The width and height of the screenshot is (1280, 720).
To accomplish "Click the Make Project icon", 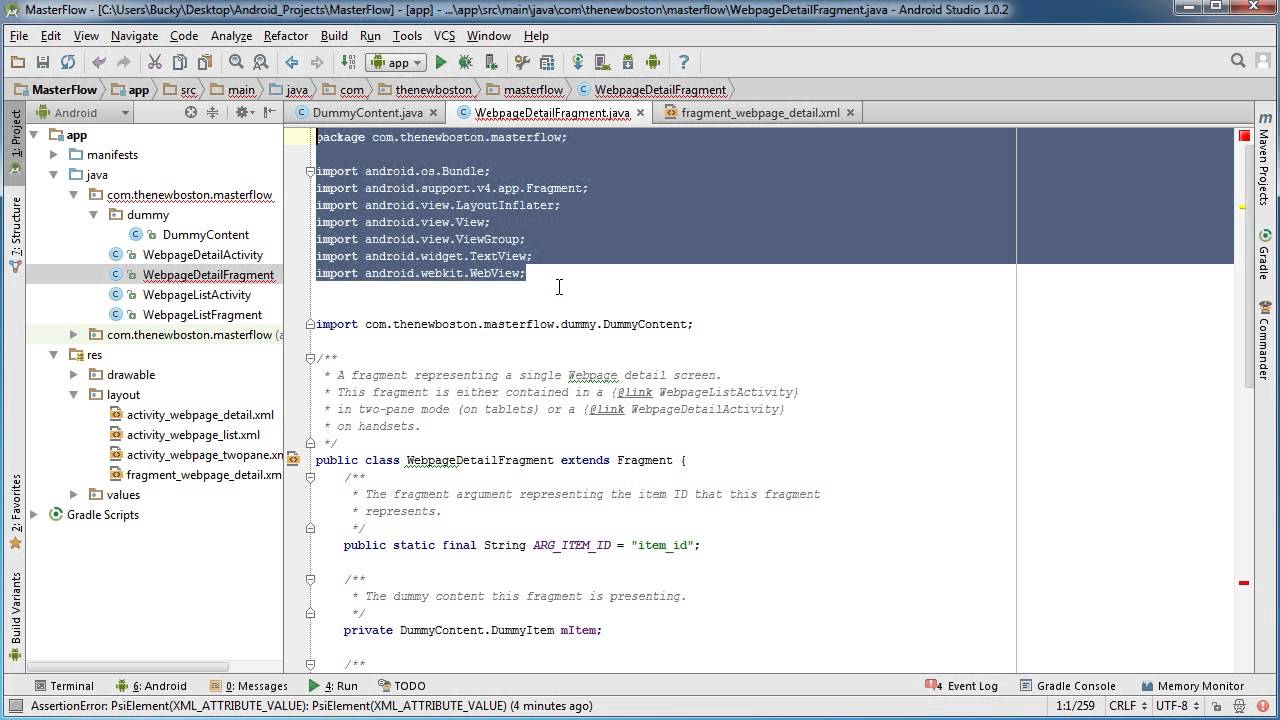I will (x=348, y=62).
